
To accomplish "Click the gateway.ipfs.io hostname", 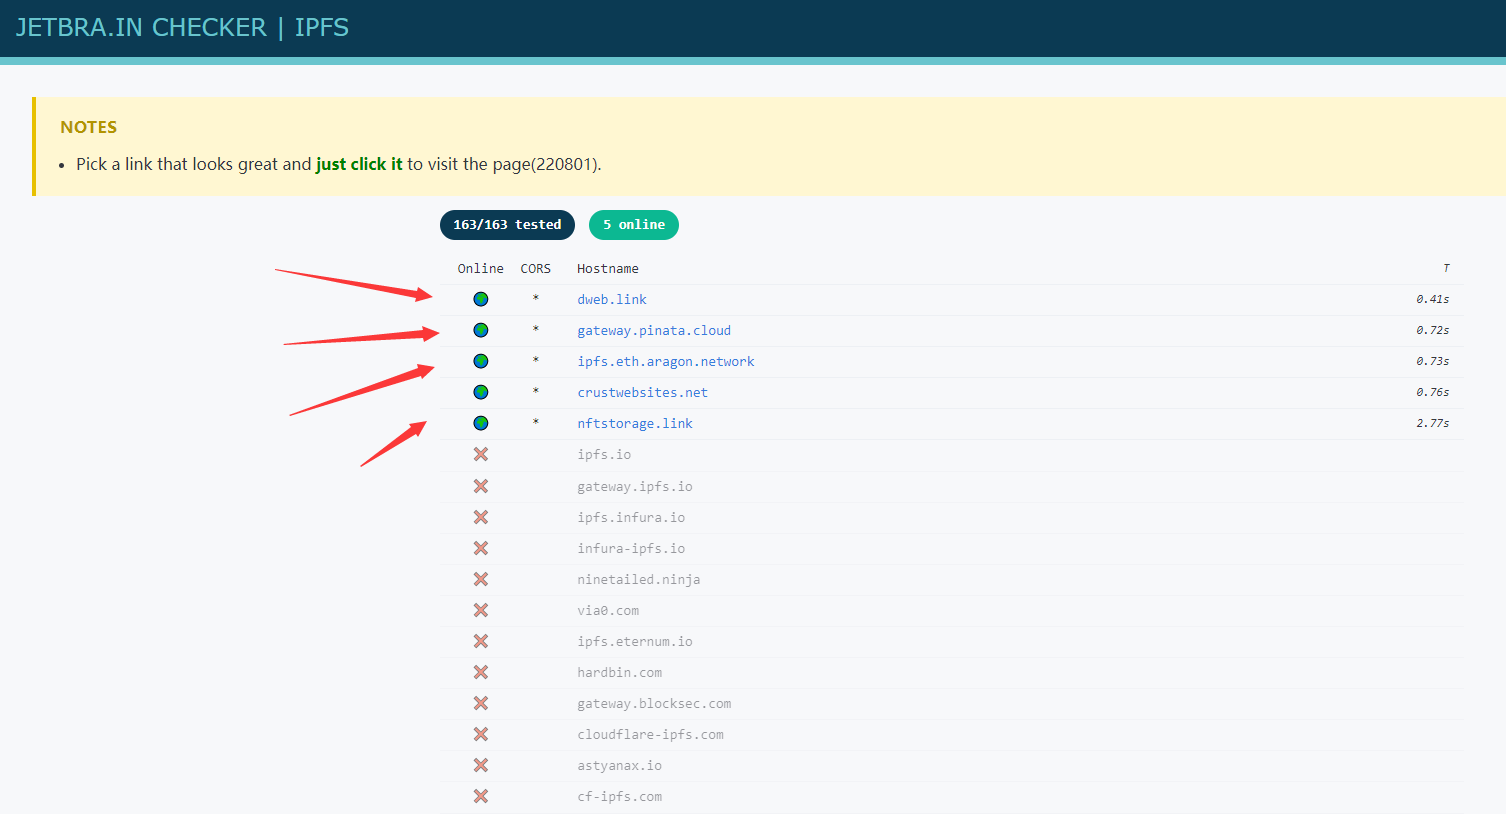I will (635, 486).
